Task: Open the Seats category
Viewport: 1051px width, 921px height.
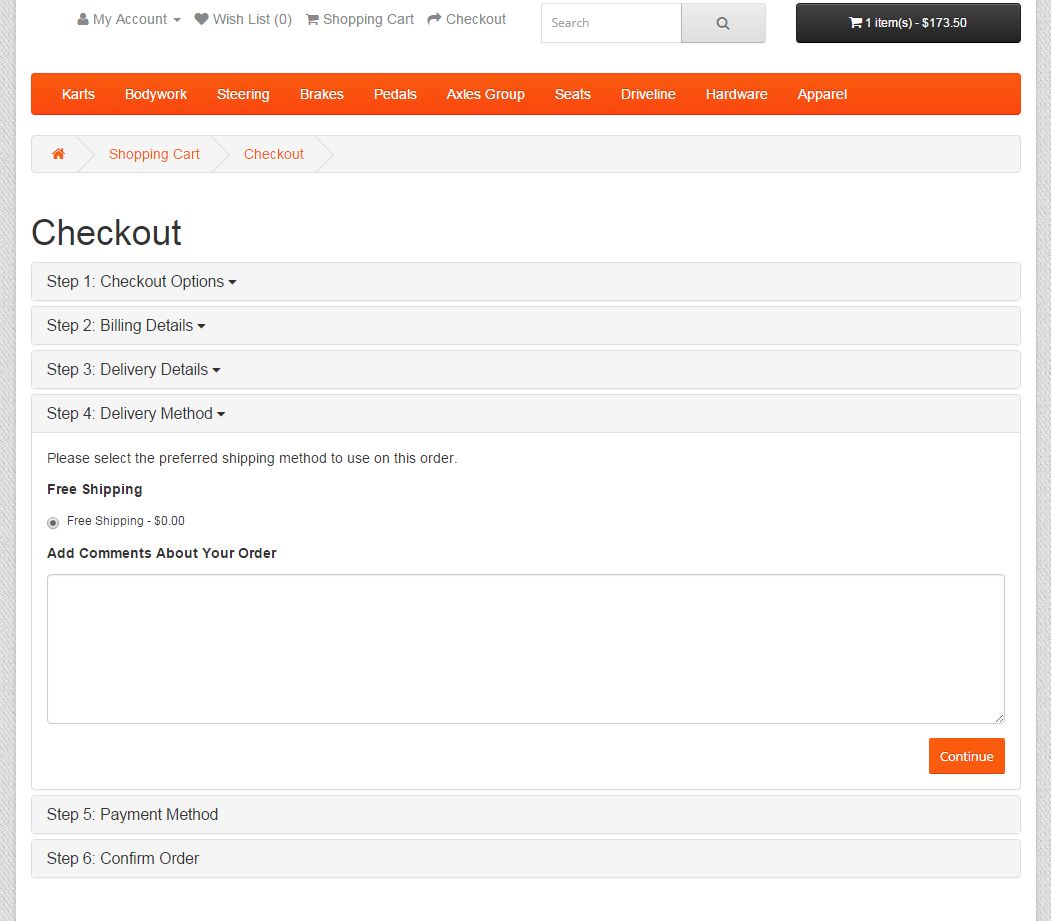Action: 572,94
